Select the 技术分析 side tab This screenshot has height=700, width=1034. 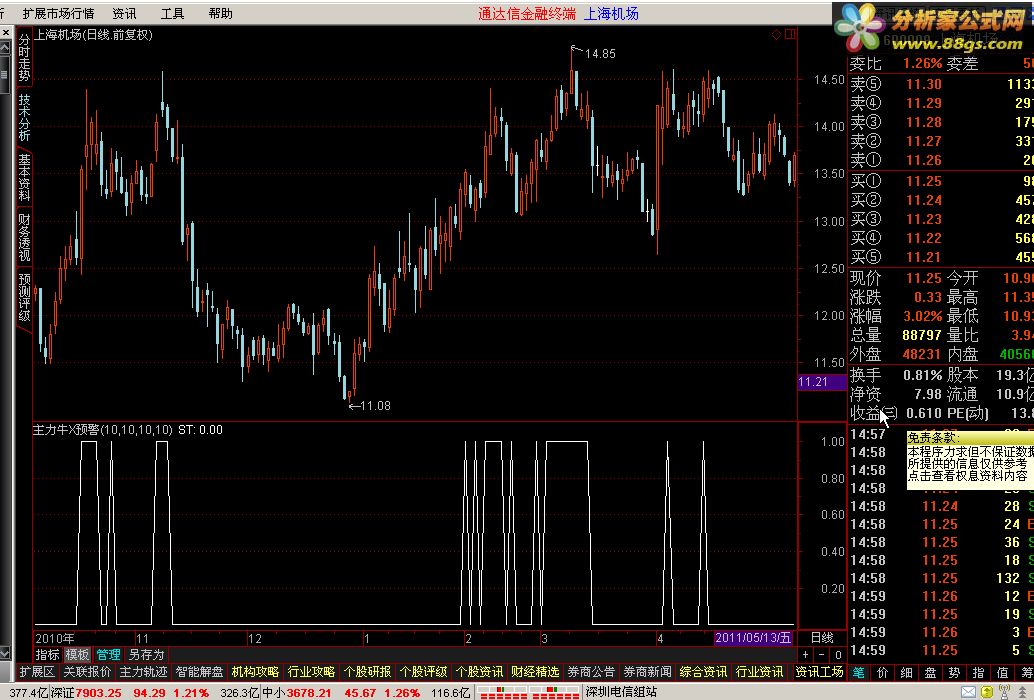(x=24, y=117)
